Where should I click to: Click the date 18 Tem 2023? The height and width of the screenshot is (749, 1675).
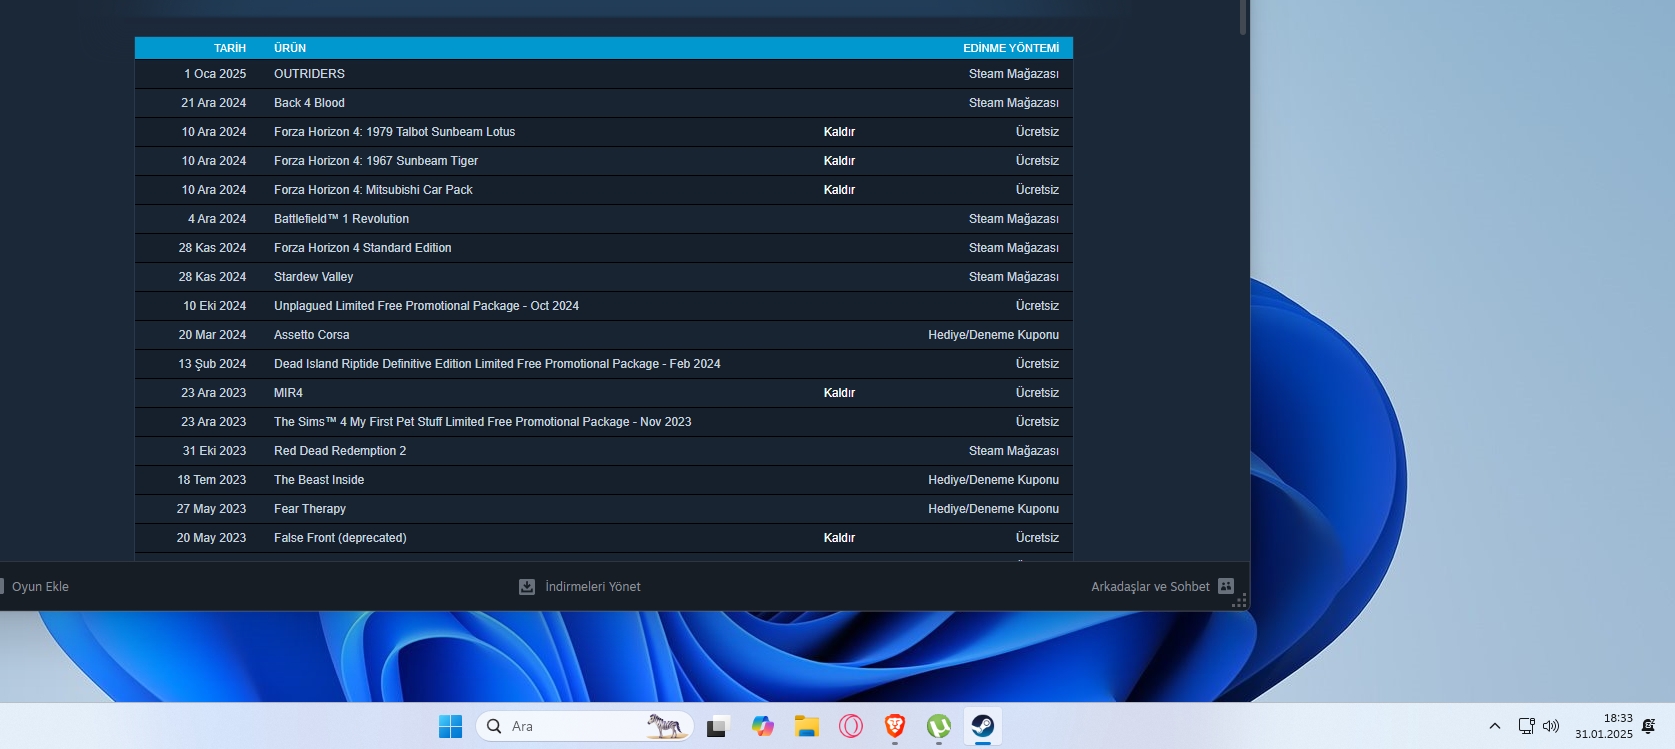[x=212, y=480]
